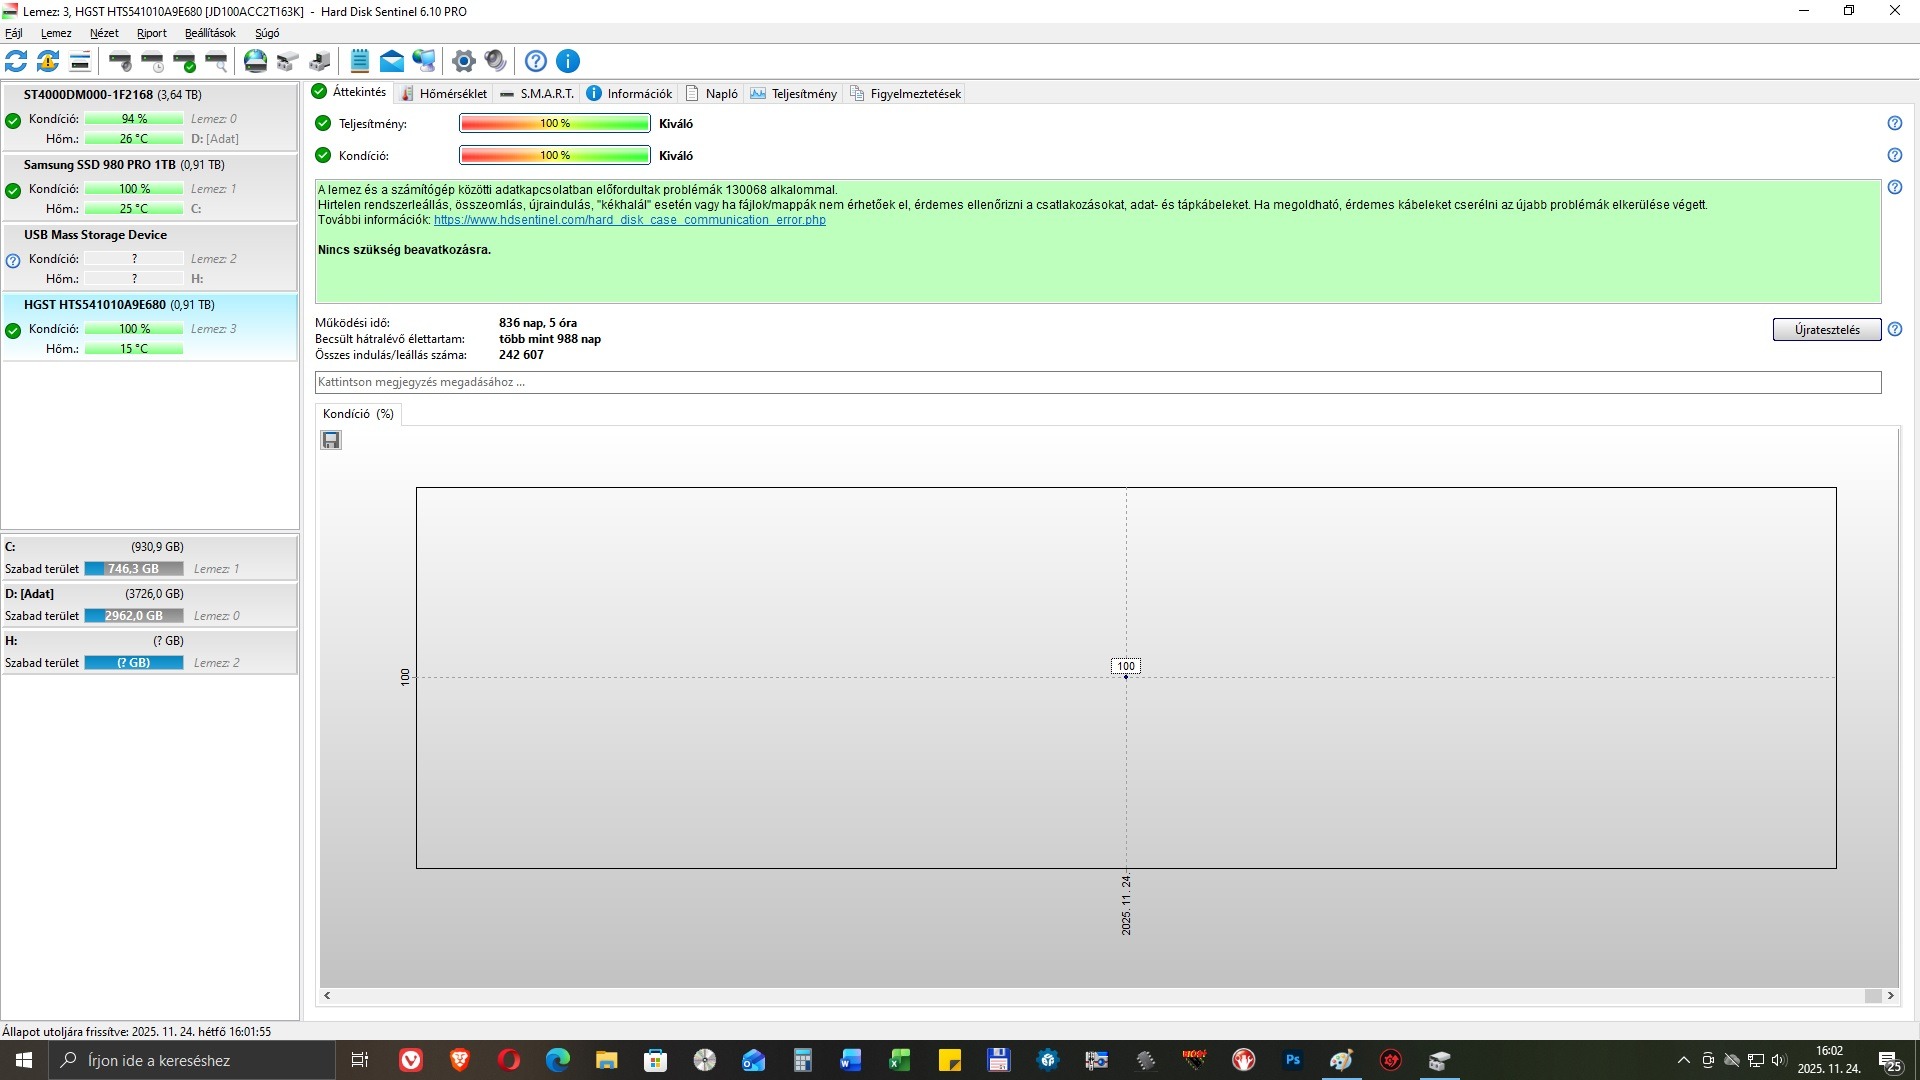This screenshot has width=1920, height=1080.
Task: Click the scheduled disk test clock icon
Action: [153, 61]
